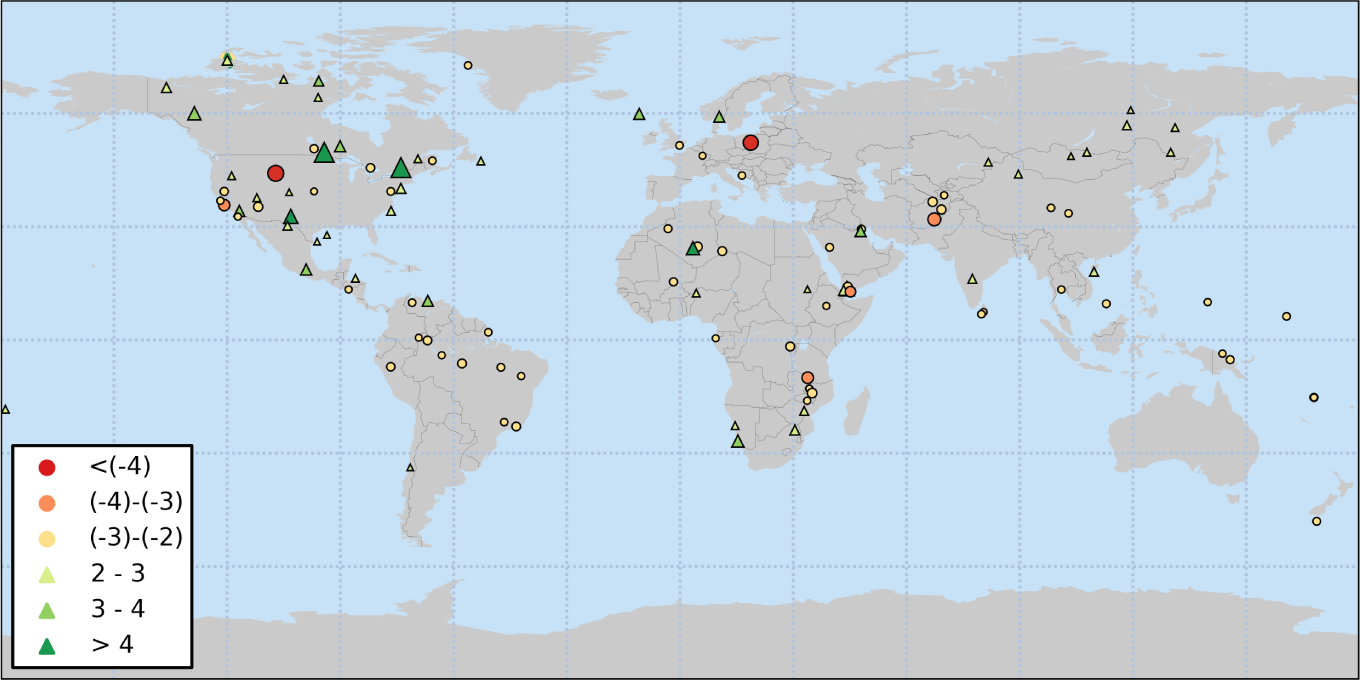Image resolution: width=1360 pixels, height=680 pixels.
Task: Click the "3 - 4" legend entry text
Action: 125,610
